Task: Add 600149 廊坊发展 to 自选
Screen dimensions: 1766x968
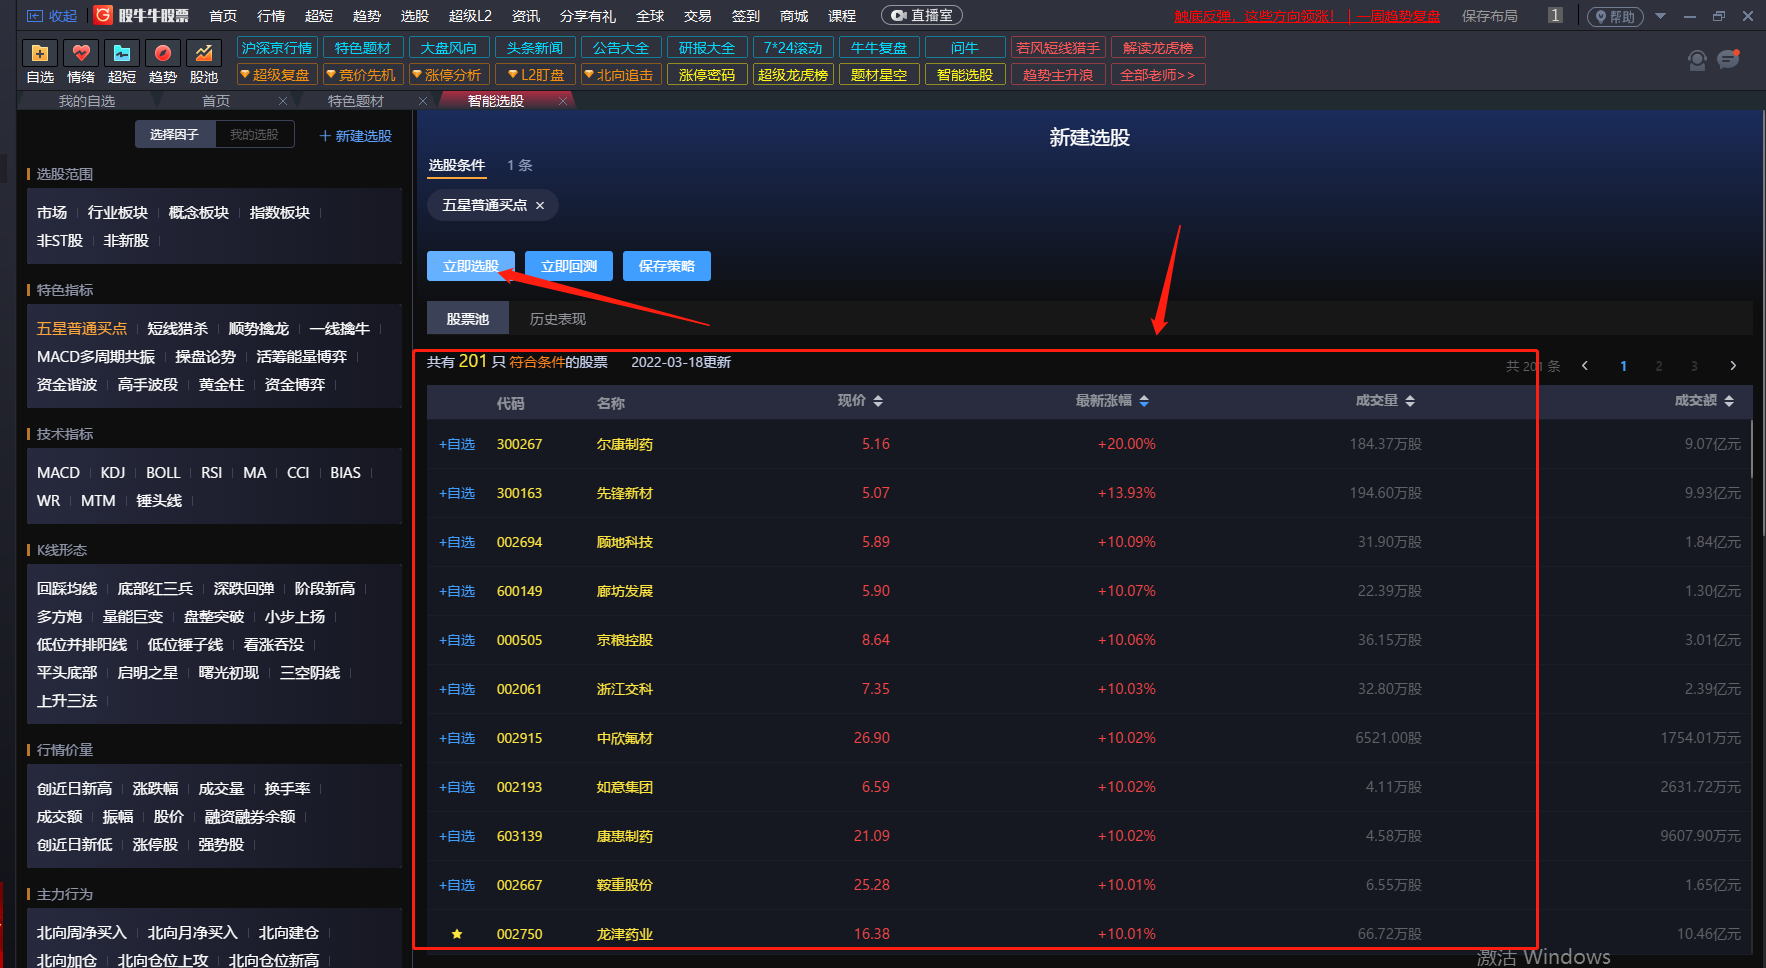Action: (x=457, y=591)
